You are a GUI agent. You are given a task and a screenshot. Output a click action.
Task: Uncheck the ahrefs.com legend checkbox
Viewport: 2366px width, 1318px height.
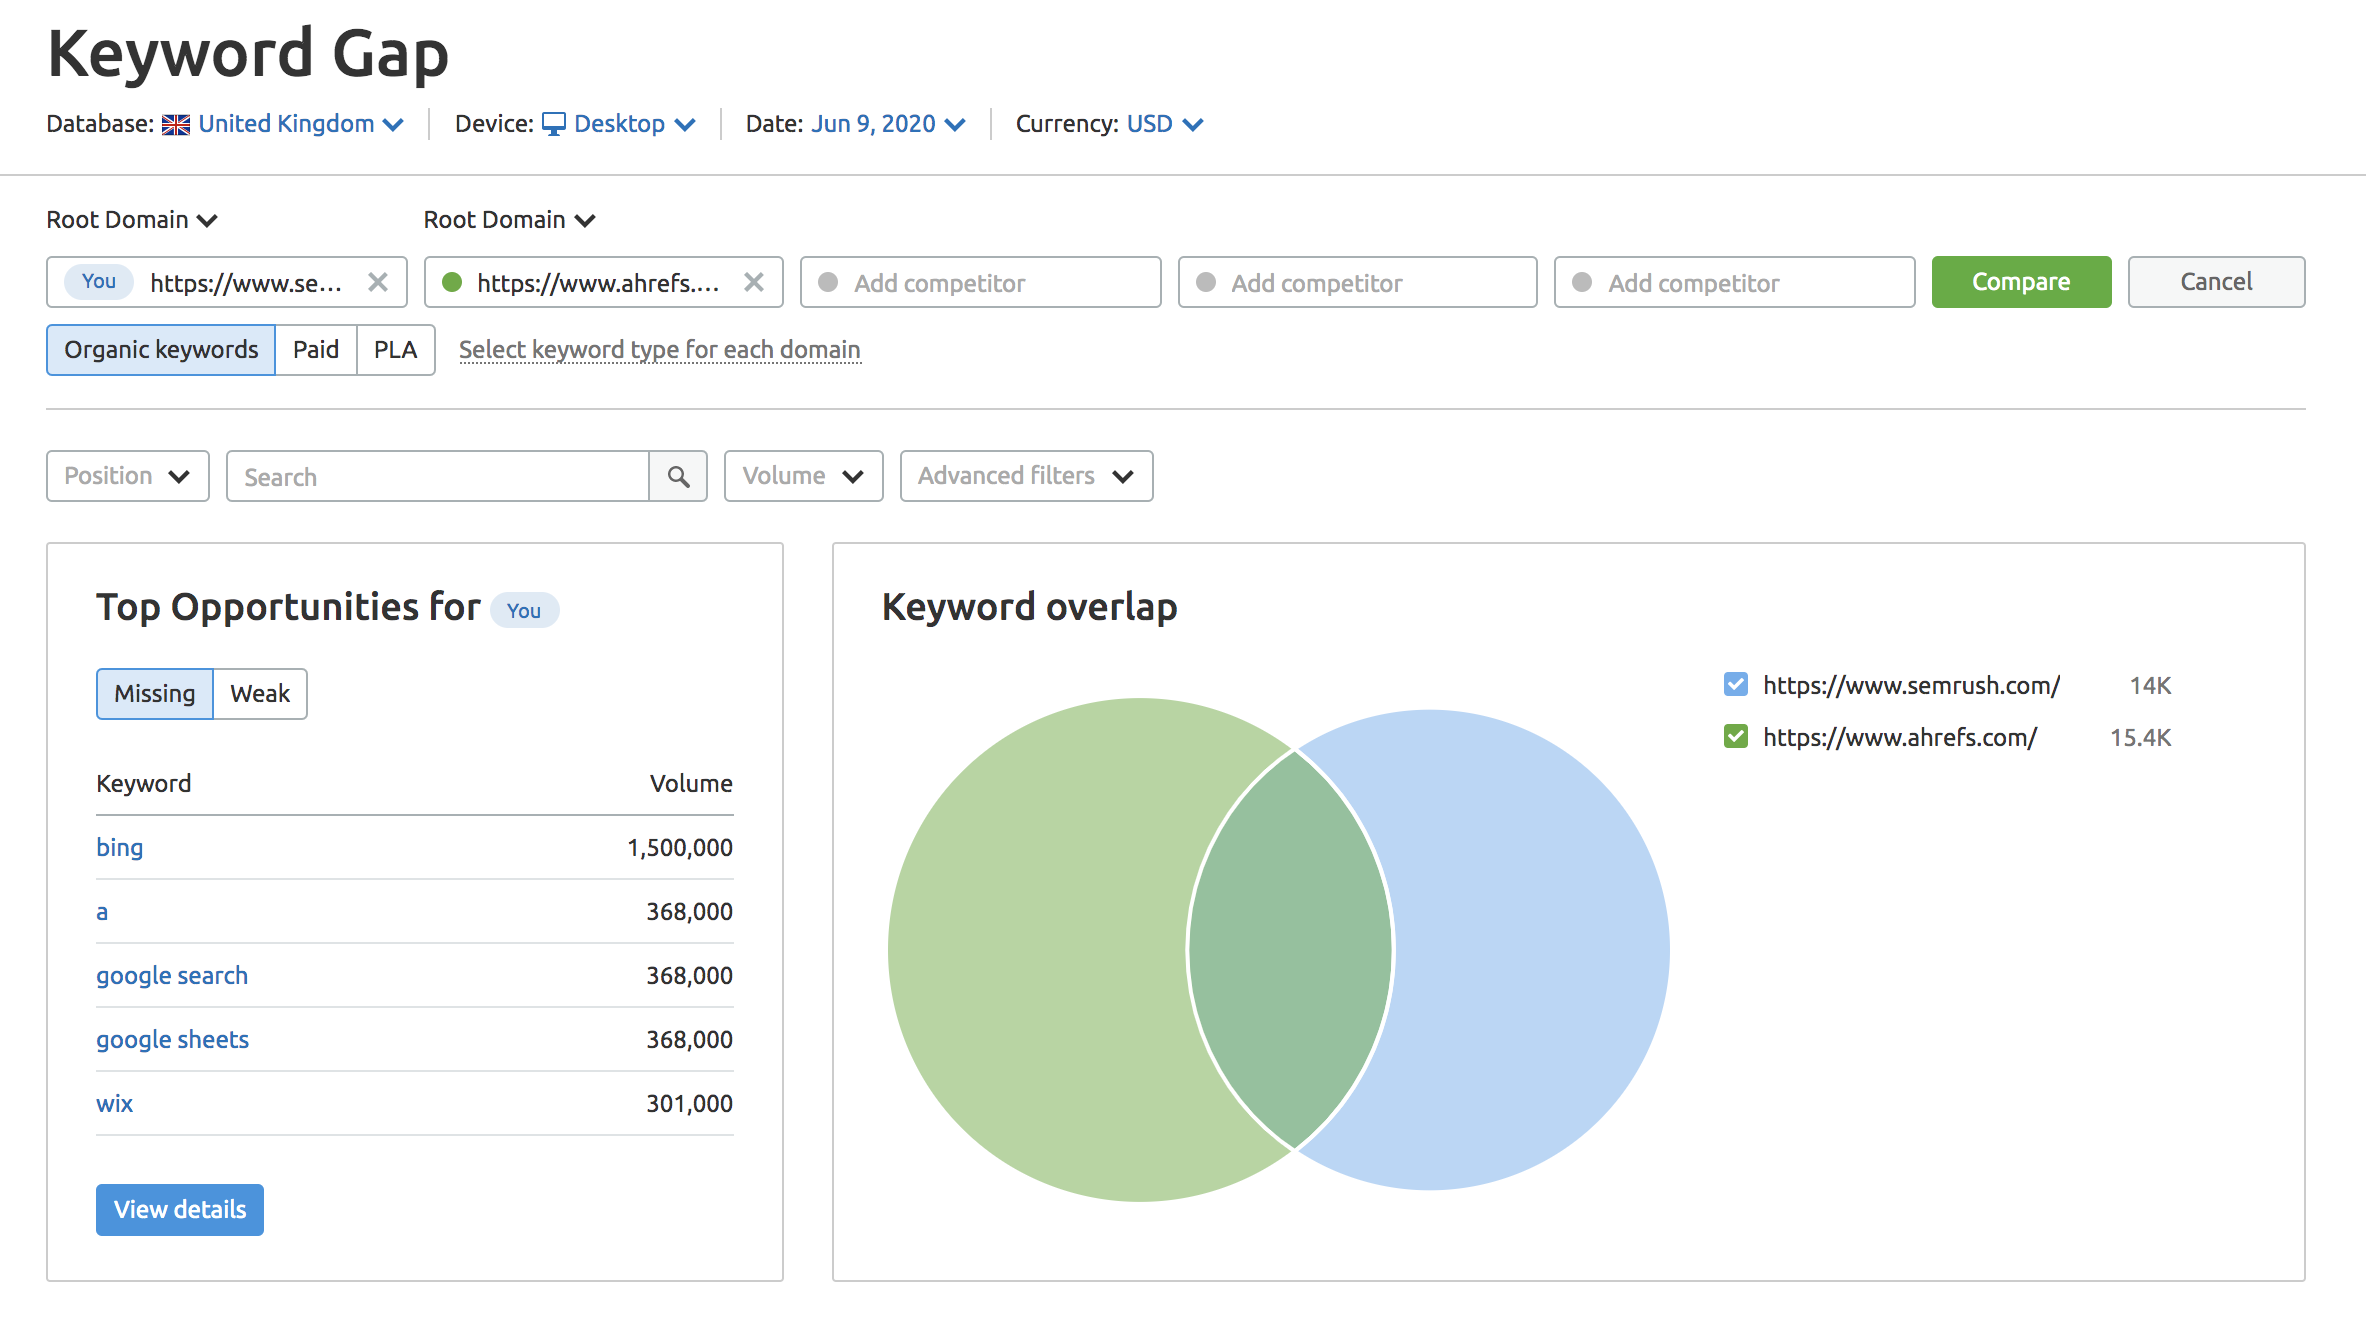click(x=1736, y=736)
